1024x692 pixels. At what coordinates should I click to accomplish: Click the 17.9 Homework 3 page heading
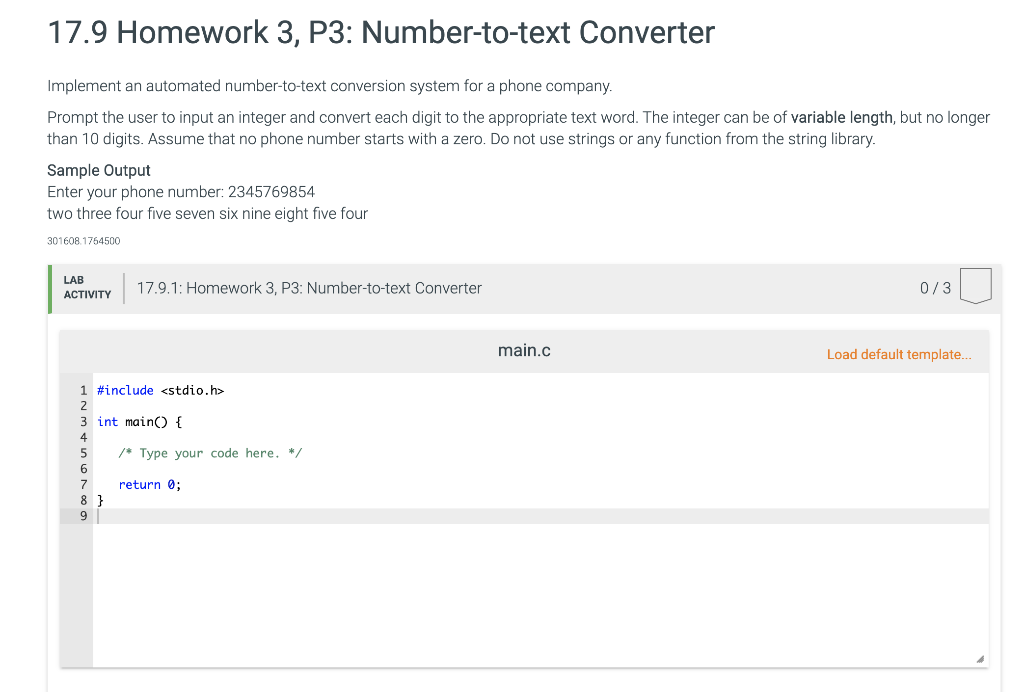[x=381, y=33]
